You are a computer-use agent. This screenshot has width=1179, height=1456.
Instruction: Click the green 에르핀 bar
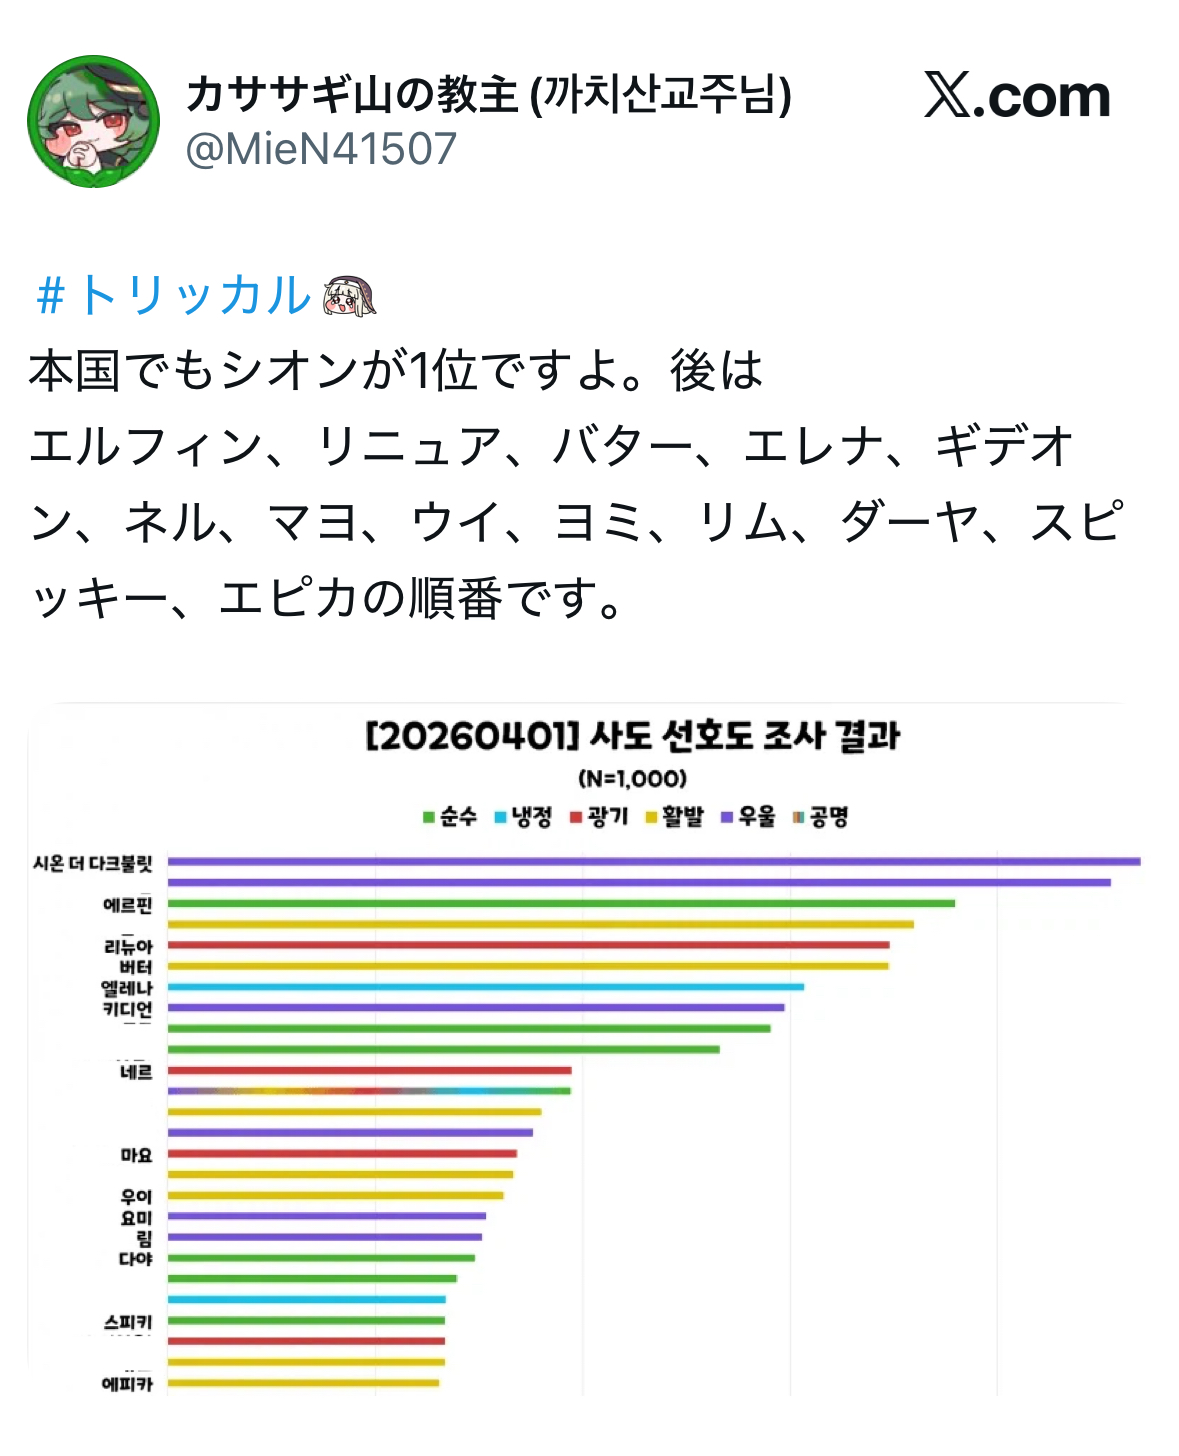coord(561,903)
